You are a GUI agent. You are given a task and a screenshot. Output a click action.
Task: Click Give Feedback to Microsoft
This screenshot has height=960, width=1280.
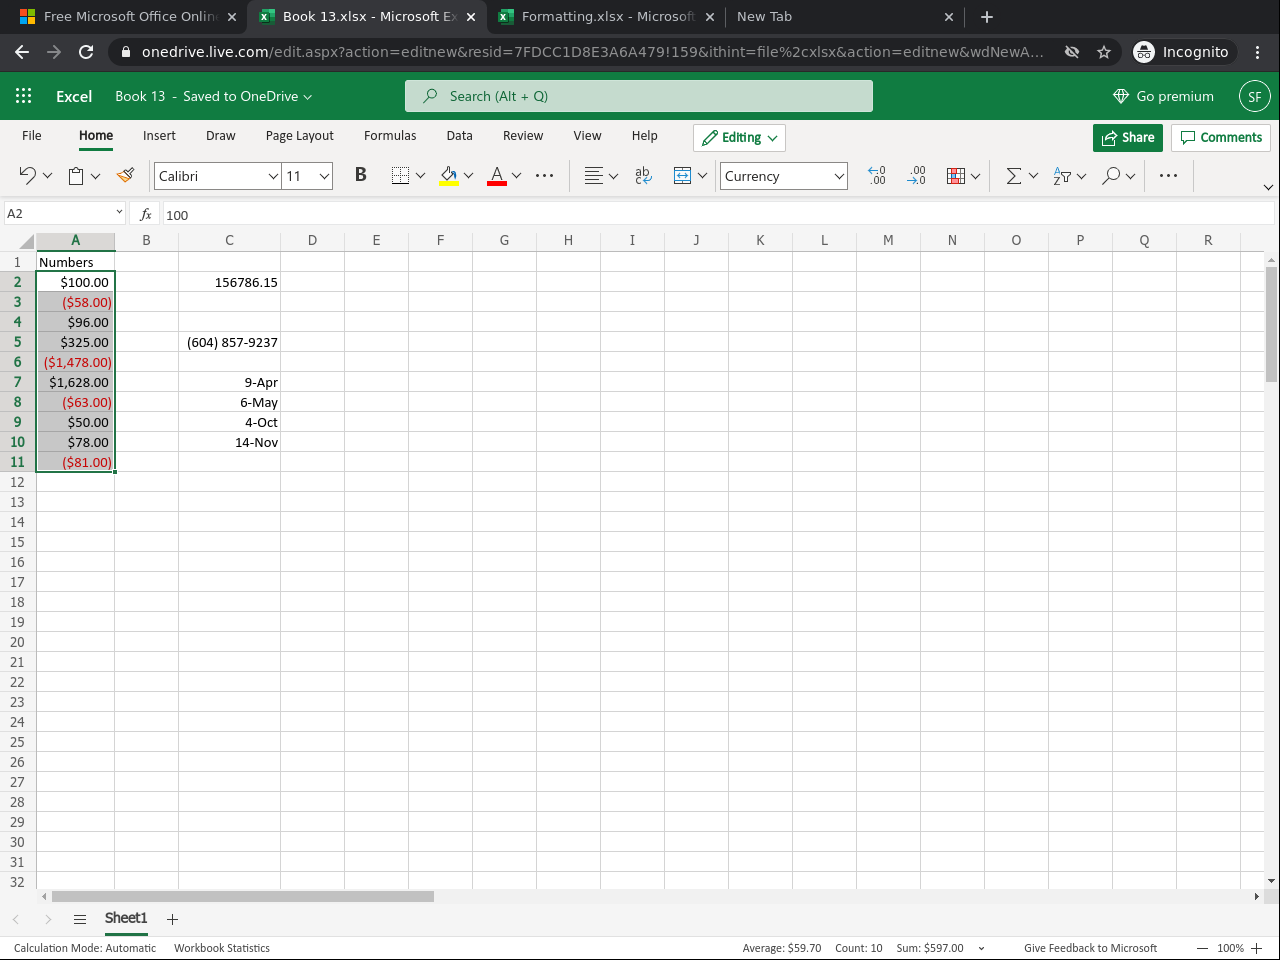click(1090, 948)
